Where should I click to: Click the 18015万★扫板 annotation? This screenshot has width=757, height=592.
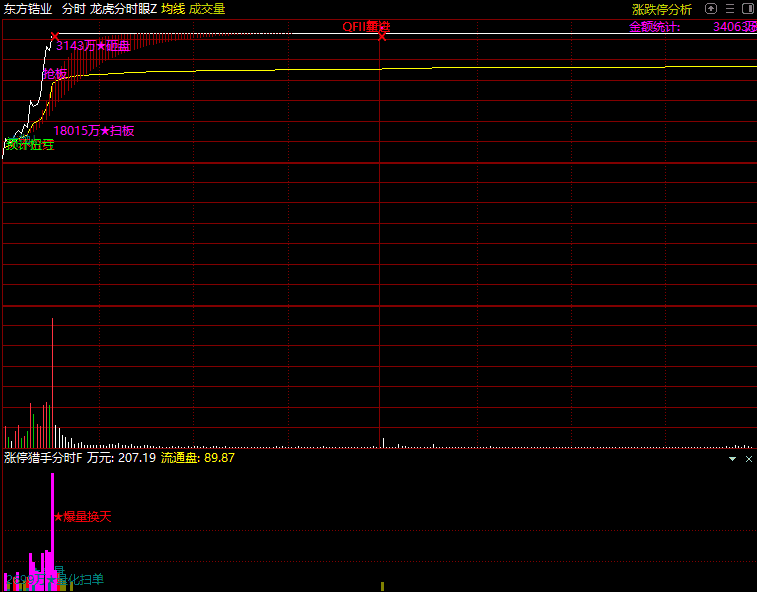pyautogui.click(x=93, y=130)
